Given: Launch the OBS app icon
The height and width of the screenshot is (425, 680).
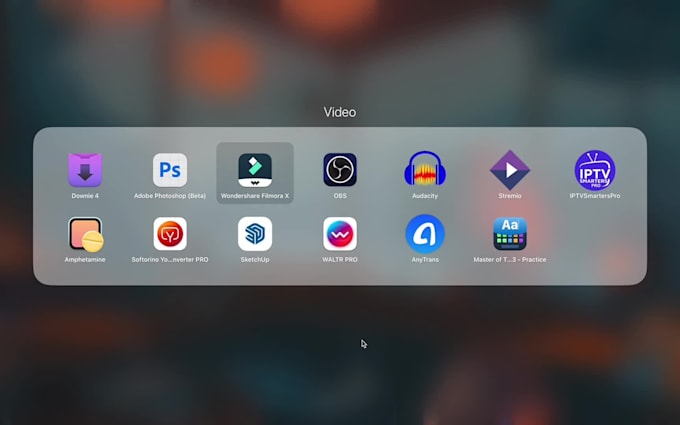Looking at the screenshot, I should coord(340,170).
